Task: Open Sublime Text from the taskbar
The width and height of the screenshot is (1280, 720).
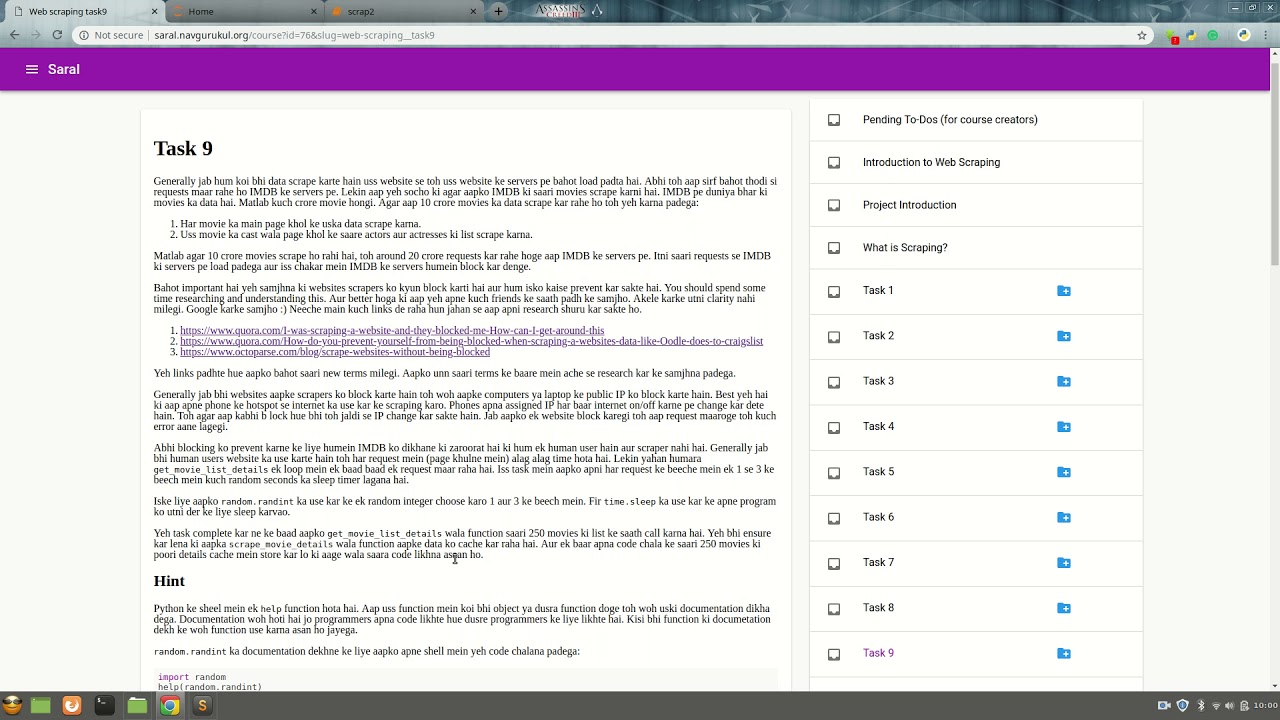Action: pyautogui.click(x=202, y=706)
